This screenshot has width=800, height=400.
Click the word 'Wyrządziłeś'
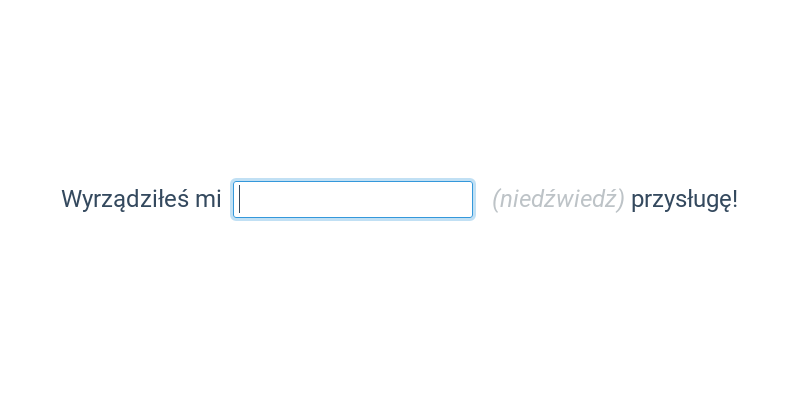click(126, 199)
